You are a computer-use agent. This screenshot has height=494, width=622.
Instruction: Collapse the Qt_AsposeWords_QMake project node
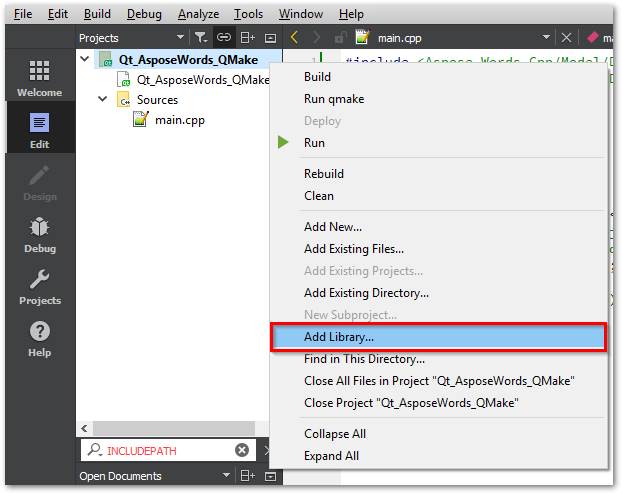click(x=84, y=60)
